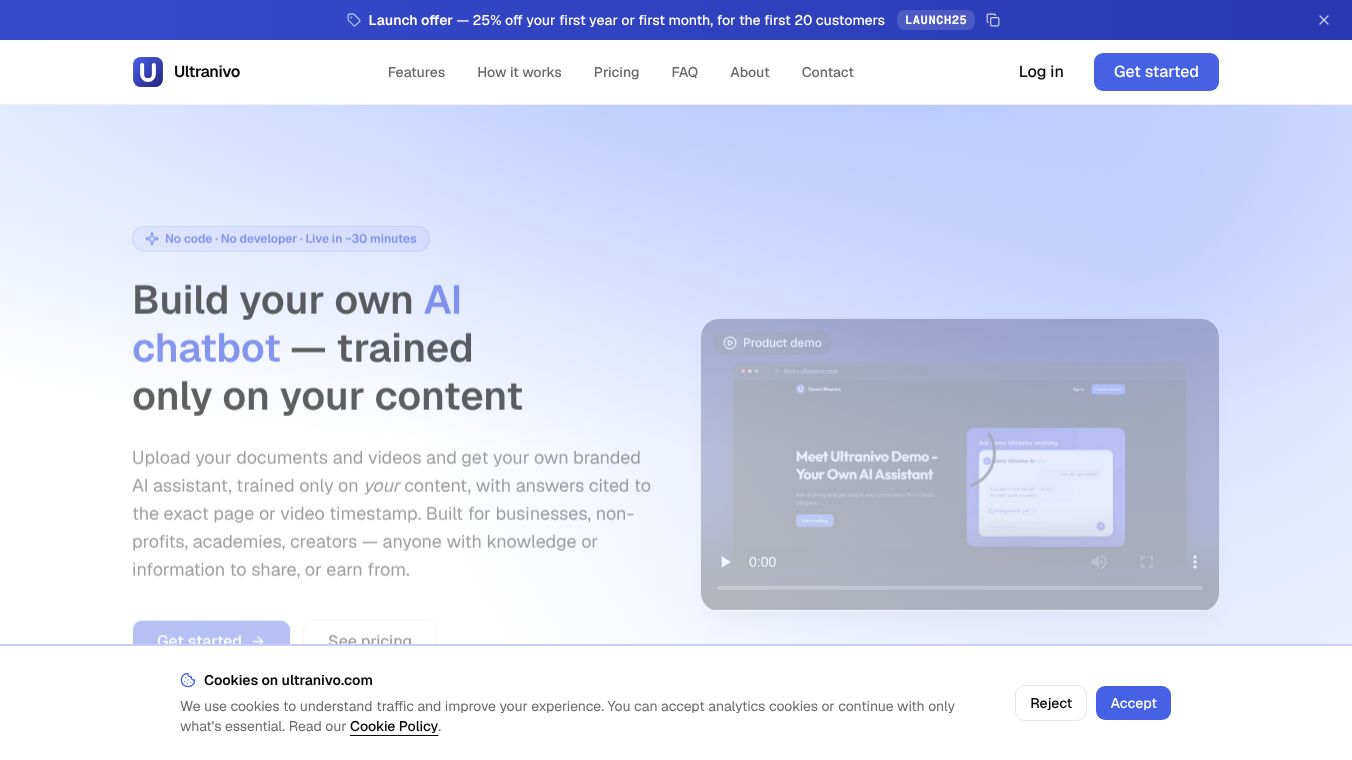Click the 'Cookies on ultranivo.com' heading
The image size is (1352, 760).
[x=288, y=680]
